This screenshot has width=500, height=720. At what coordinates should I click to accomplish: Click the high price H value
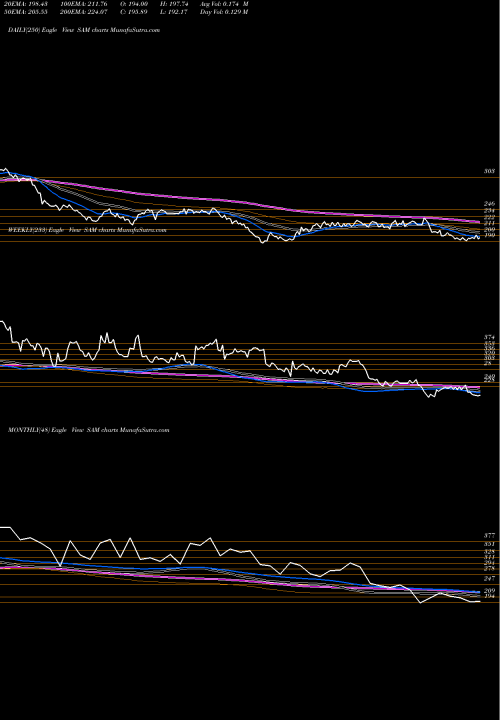[172, 4]
